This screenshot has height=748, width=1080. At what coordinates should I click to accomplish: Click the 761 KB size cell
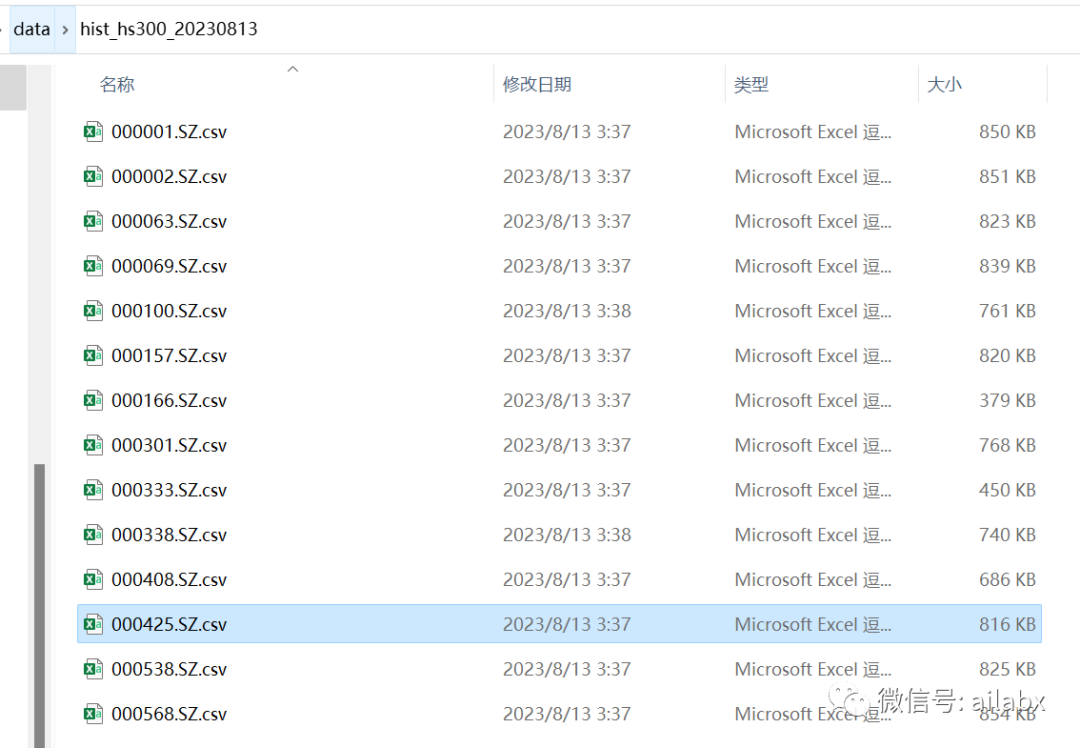(1007, 311)
